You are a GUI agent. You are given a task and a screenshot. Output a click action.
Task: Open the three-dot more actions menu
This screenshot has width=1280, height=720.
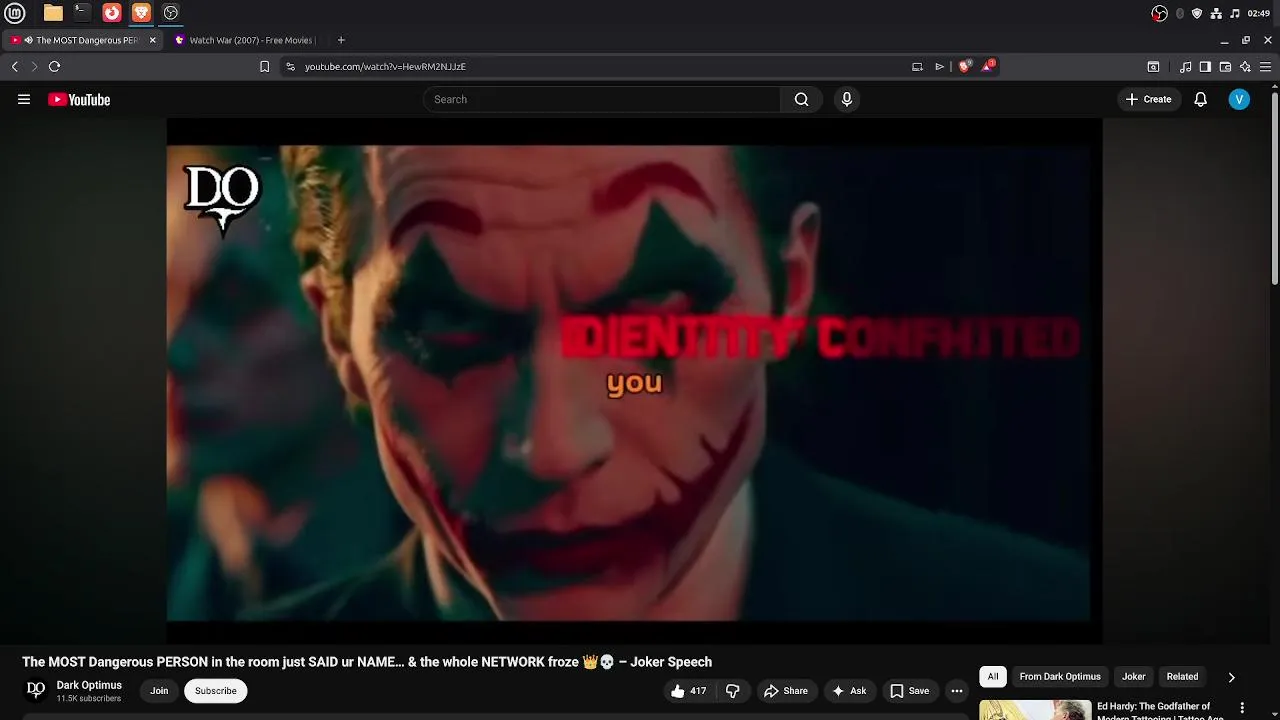click(957, 691)
